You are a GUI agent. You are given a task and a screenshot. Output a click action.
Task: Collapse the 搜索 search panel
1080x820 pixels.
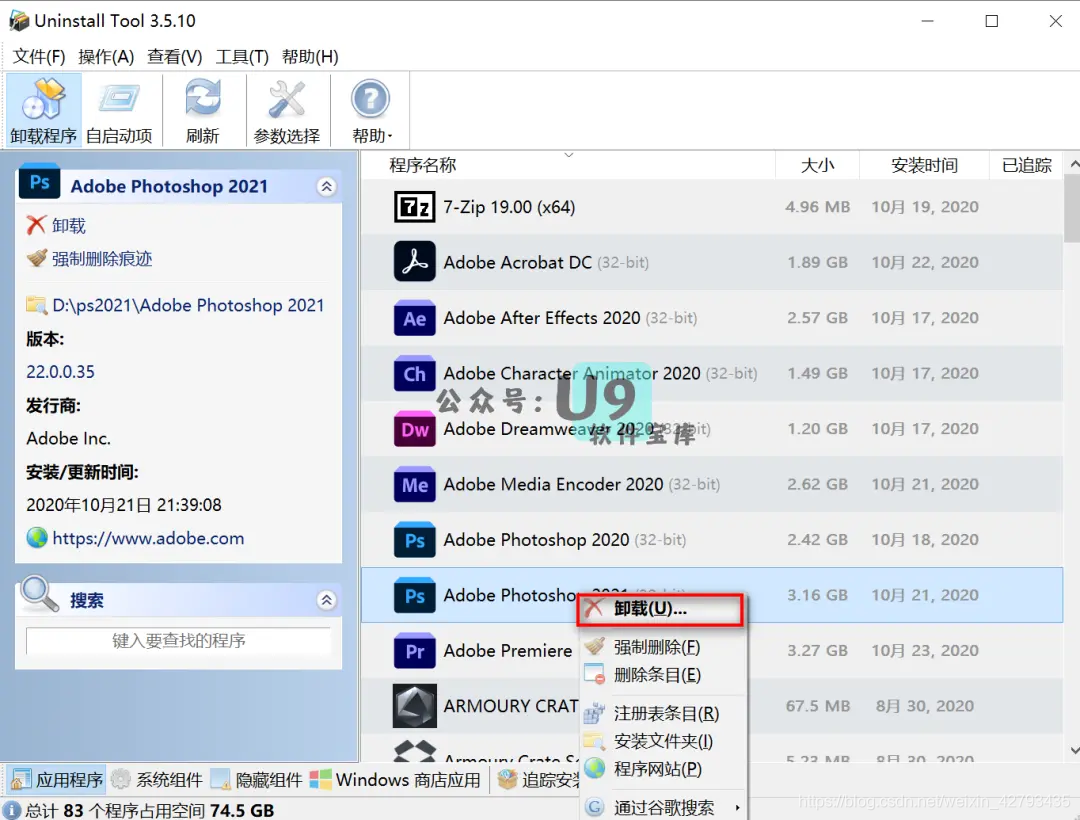coord(326,600)
